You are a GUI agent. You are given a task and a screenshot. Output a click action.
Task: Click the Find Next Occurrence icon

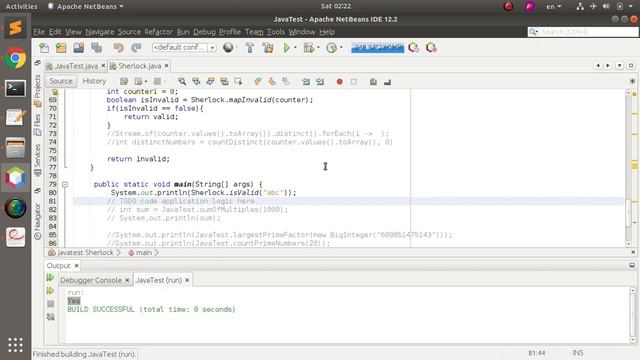210,82
